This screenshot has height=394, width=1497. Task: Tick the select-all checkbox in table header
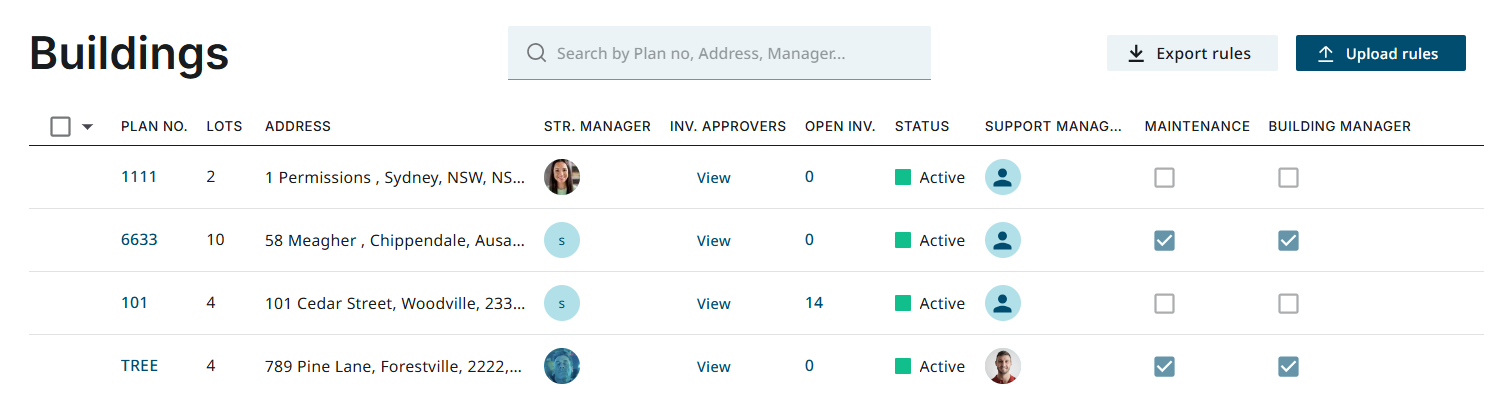[60, 126]
